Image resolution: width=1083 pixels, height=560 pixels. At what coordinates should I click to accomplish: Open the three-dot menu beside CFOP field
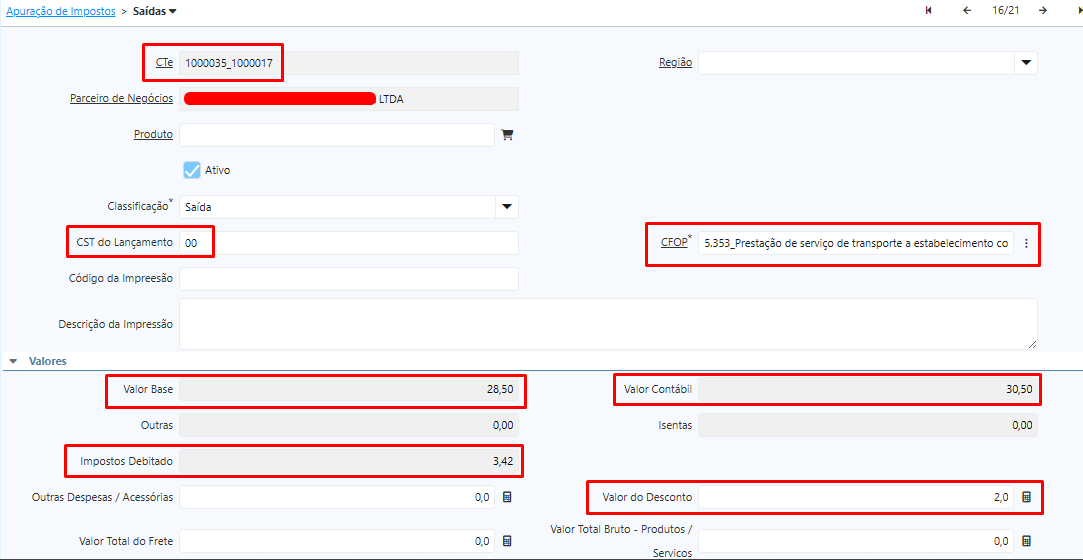[x=1026, y=243]
